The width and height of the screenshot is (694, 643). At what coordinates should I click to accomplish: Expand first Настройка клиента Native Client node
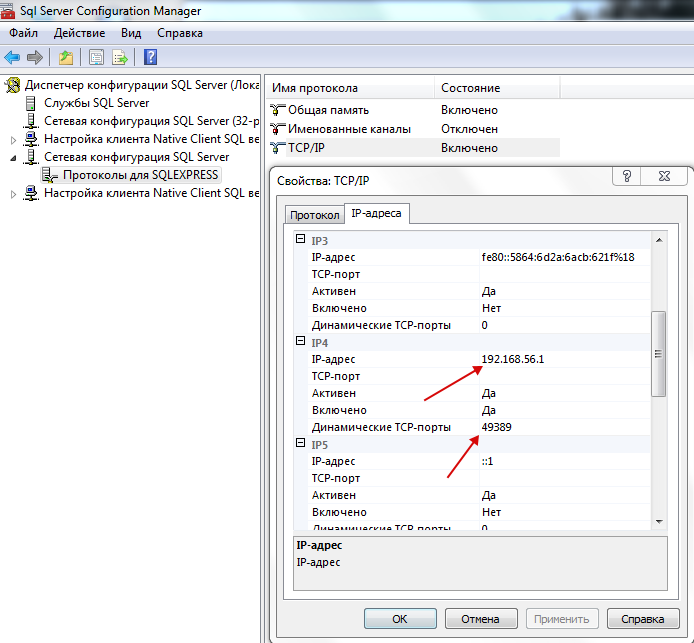pos(13,140)
